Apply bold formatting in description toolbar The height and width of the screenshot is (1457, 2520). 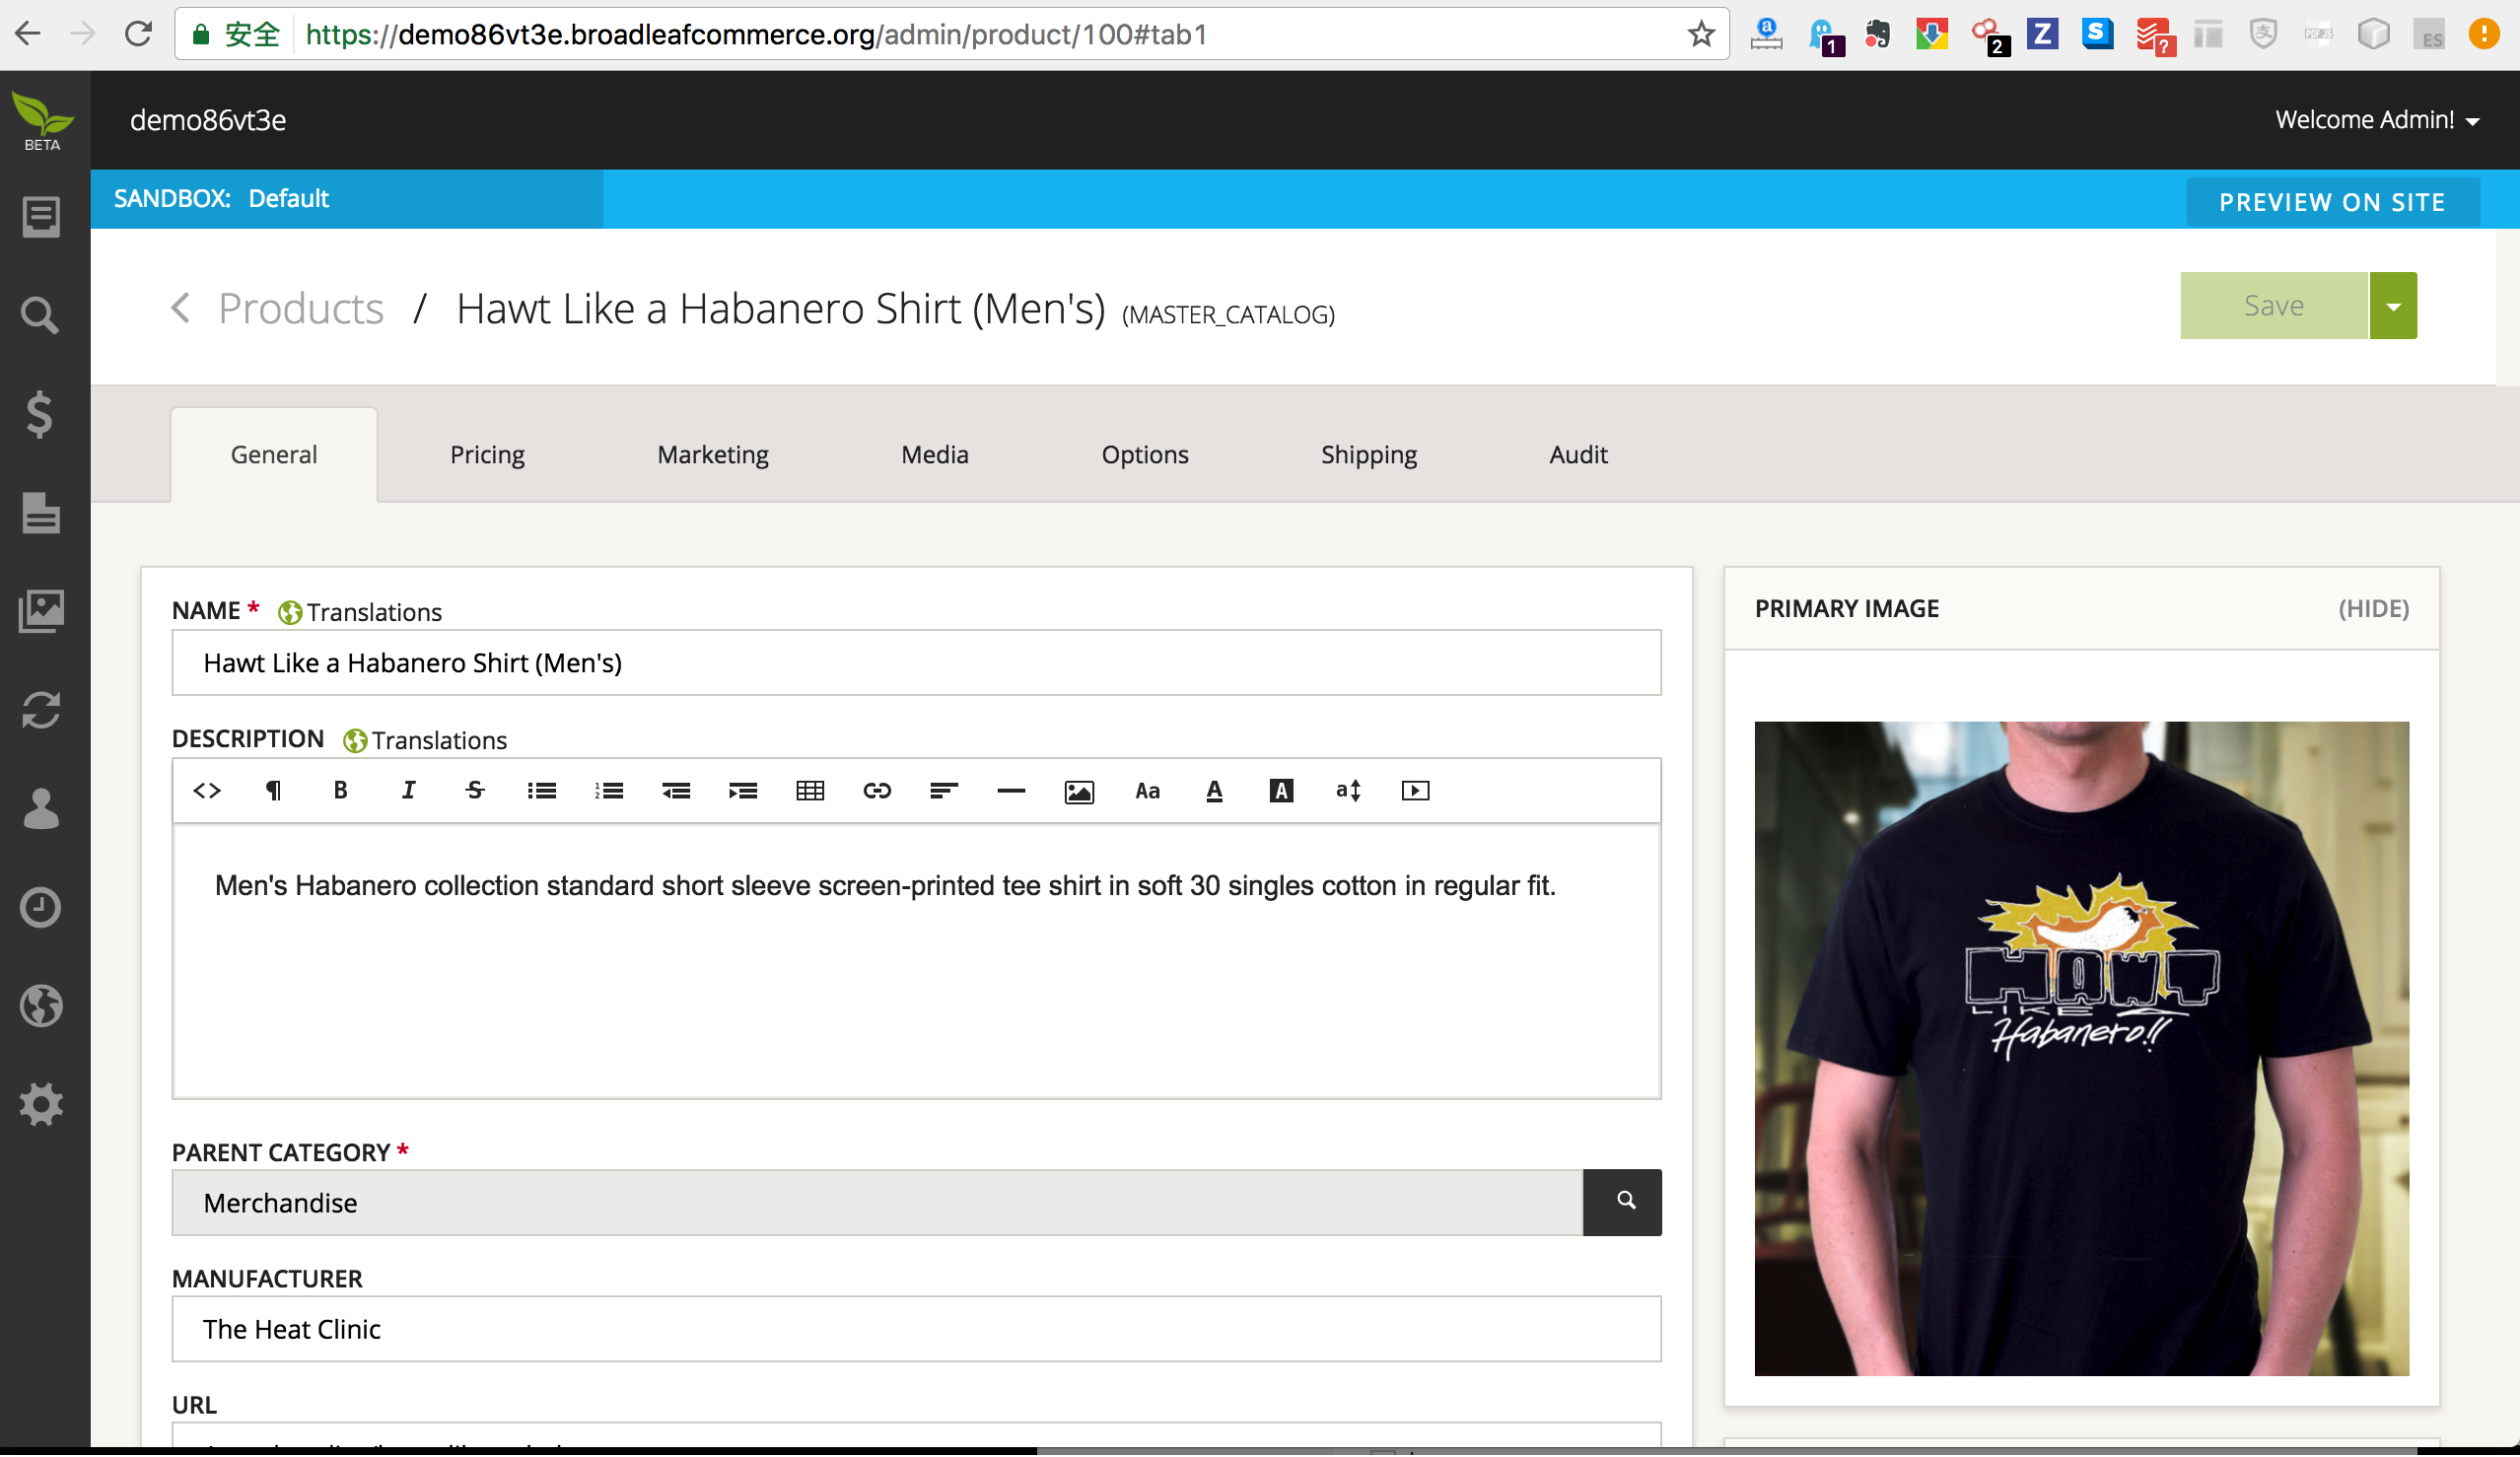click(x=340, y=791)
